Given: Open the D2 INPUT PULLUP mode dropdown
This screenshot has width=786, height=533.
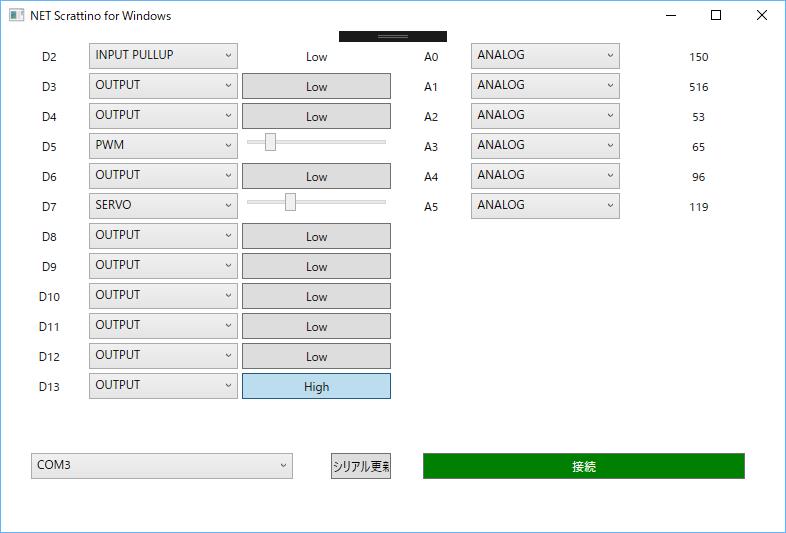Looking at the screenshot, I should point(163,56).
